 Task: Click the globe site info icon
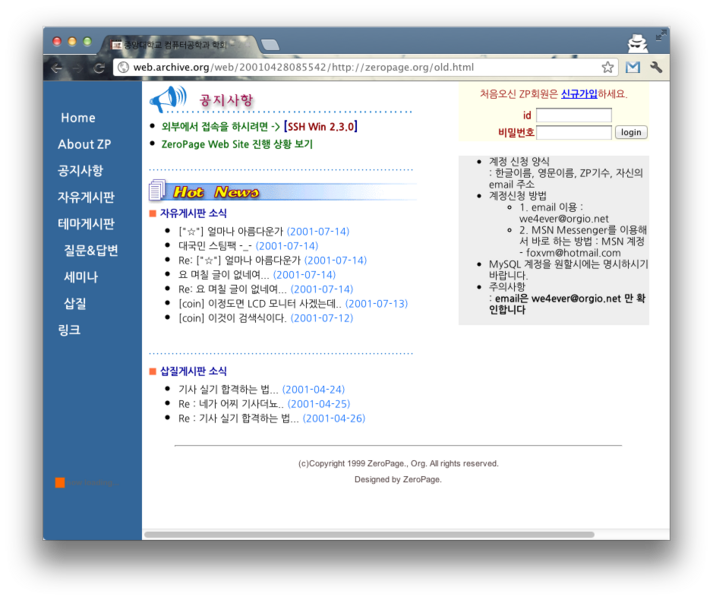point(123,67)
